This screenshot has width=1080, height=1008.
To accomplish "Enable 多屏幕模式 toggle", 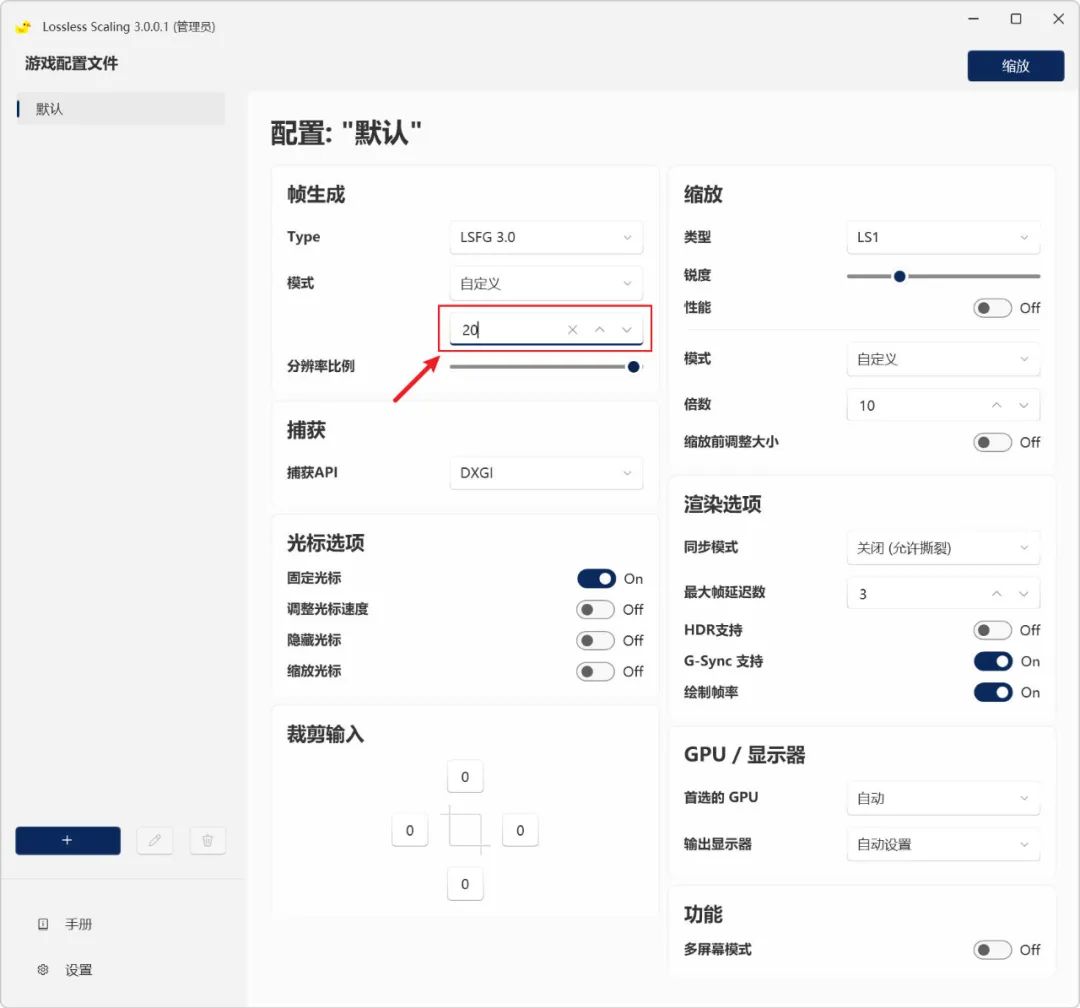I will [x=993, y=950].
